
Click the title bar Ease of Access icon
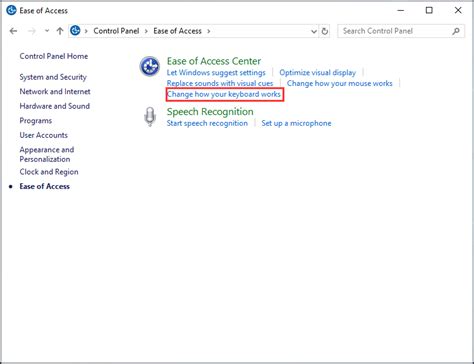click(x=11, y=11)
